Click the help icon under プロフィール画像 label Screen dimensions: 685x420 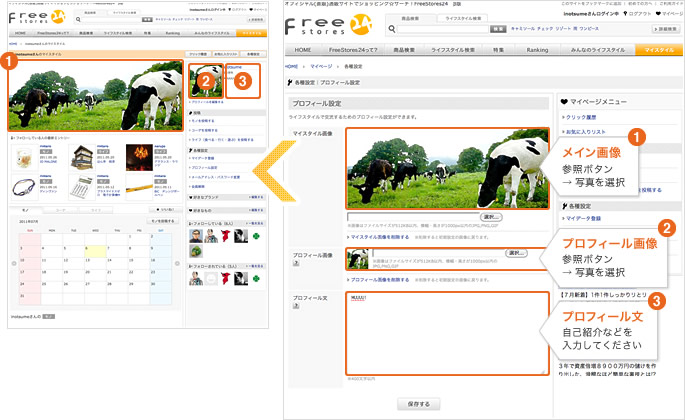click(x=296, y=263)
